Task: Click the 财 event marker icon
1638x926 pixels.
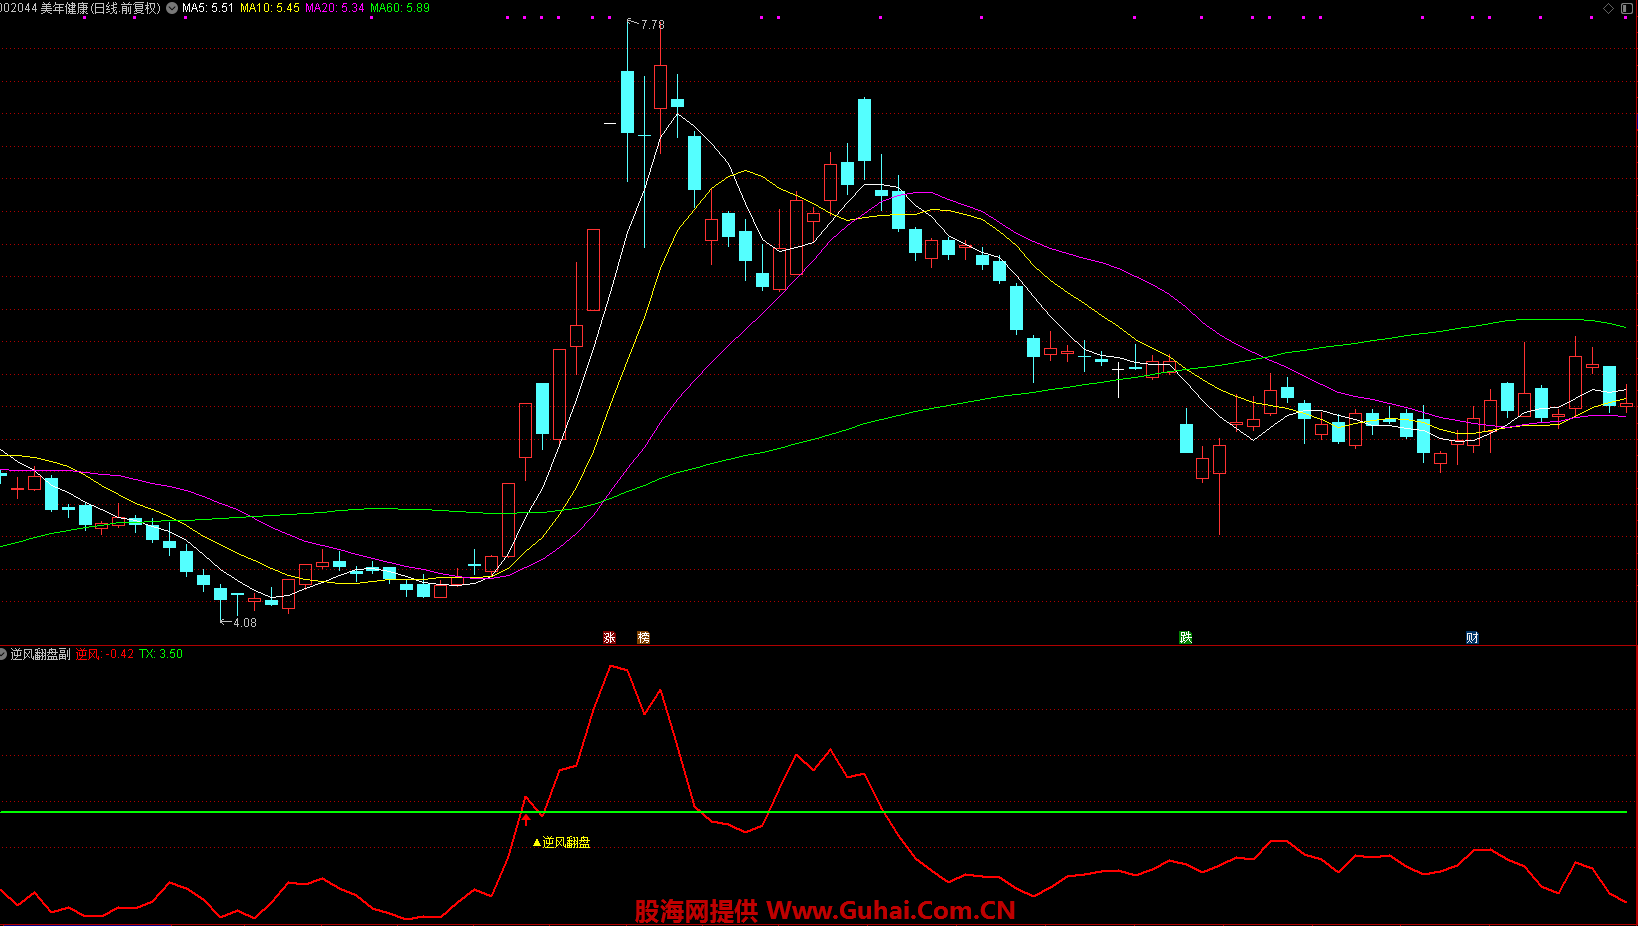Action: point(1472,637)
